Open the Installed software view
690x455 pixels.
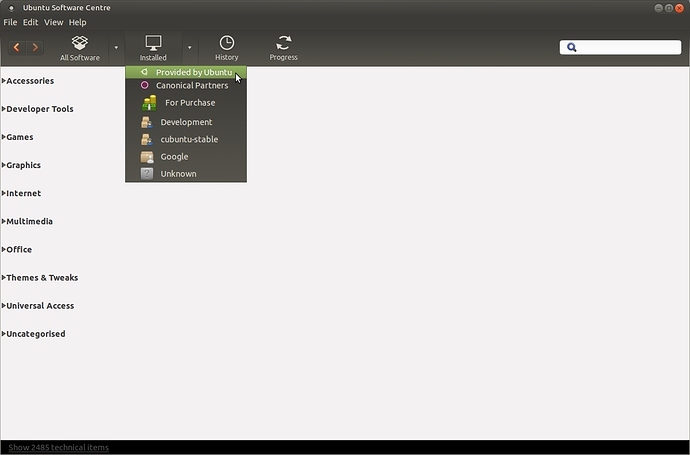tap(153, 48)
